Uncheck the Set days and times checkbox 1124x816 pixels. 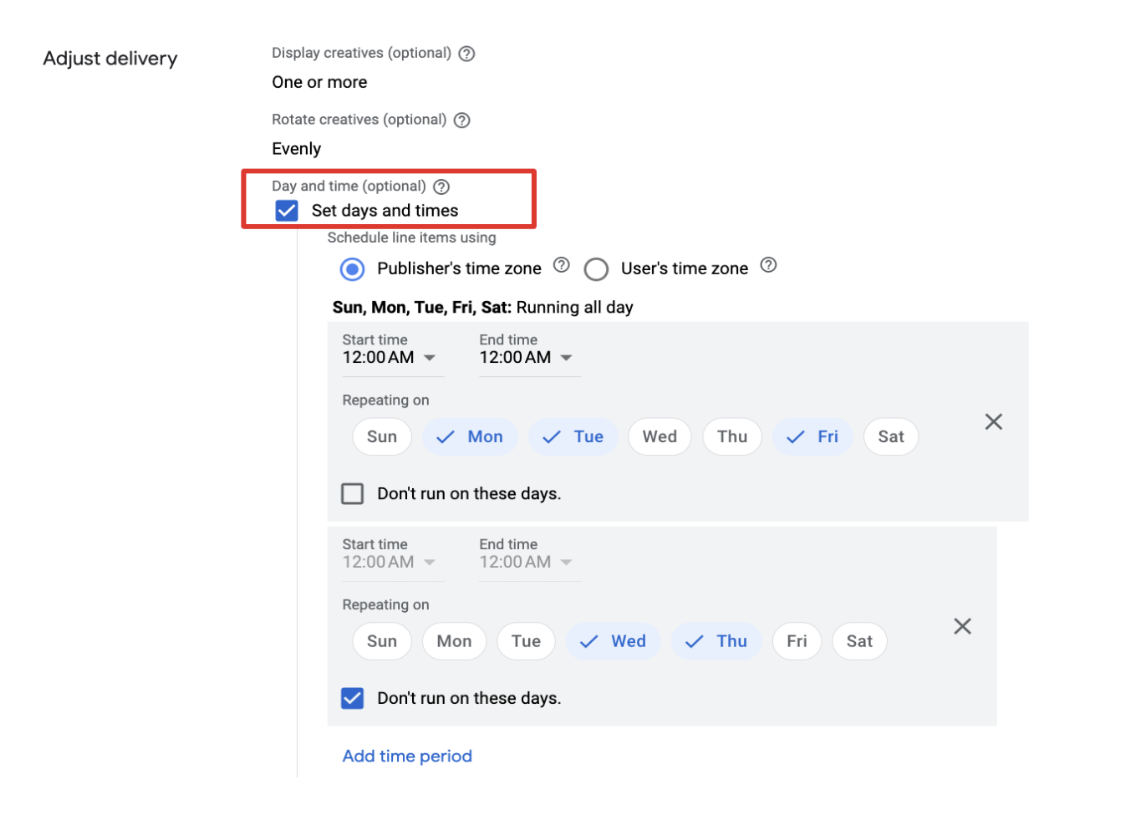[x=287, y=211]
